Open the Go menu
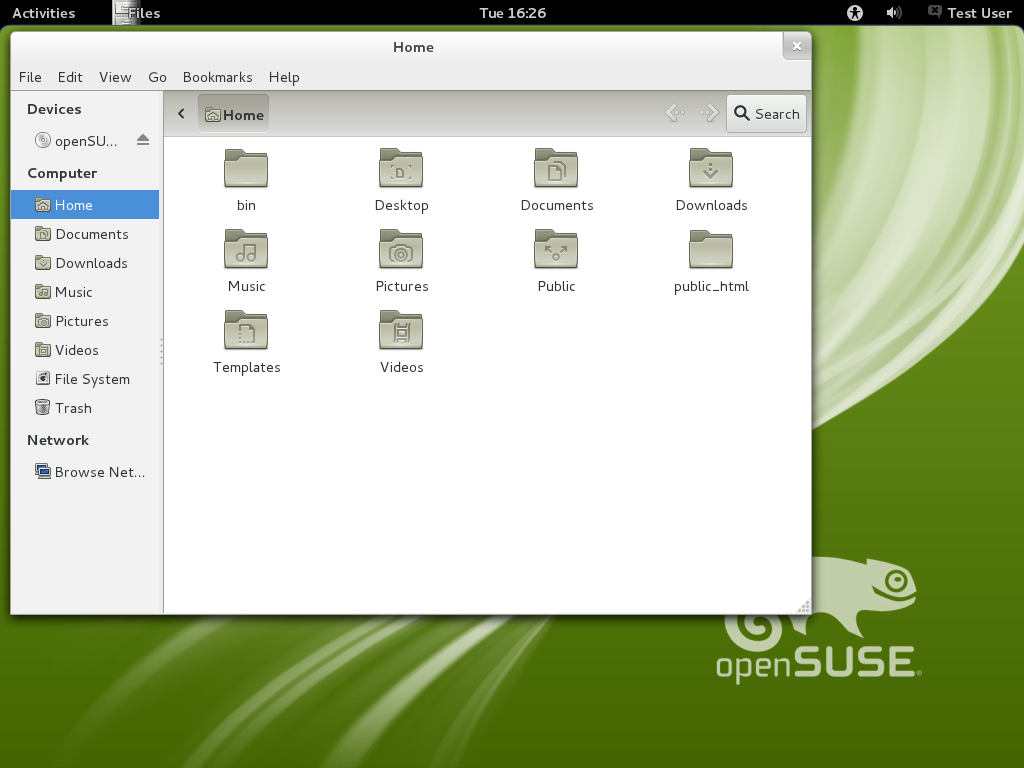1024x768 pixels. click(x=157, y=77)
